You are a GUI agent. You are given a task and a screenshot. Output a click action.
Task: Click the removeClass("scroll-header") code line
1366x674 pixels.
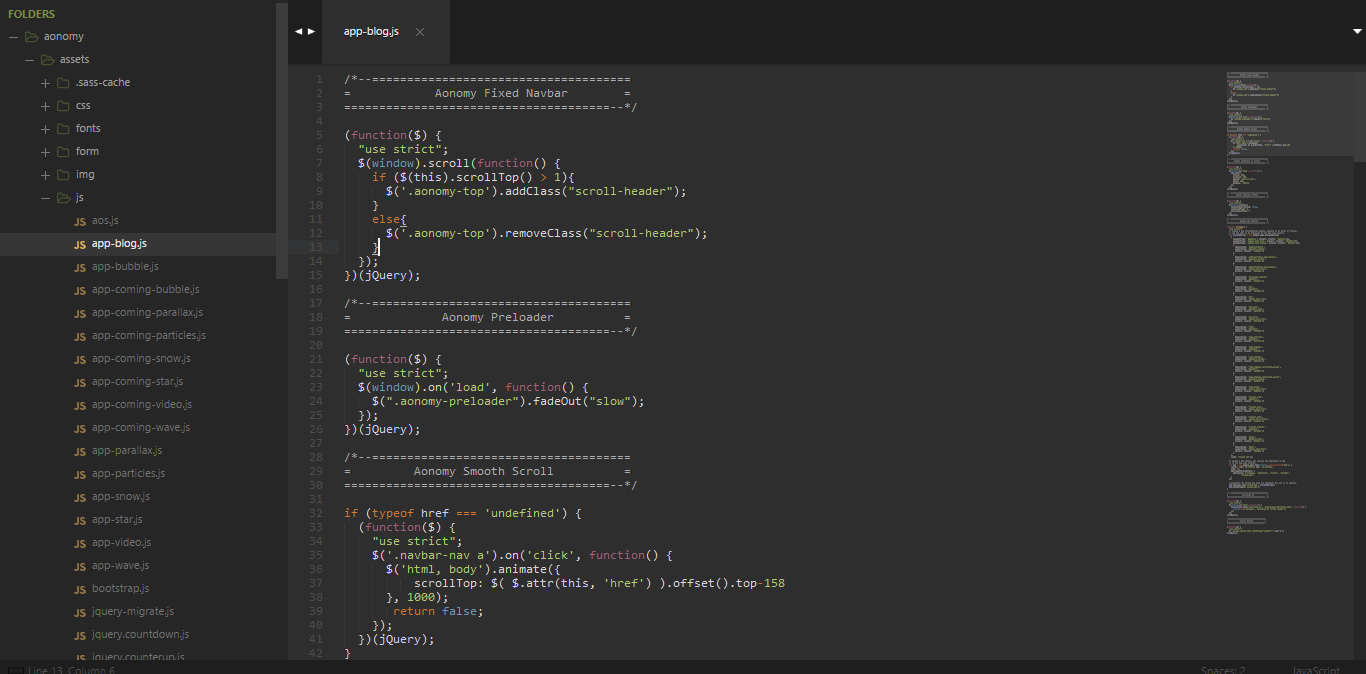tap(547, 233)
